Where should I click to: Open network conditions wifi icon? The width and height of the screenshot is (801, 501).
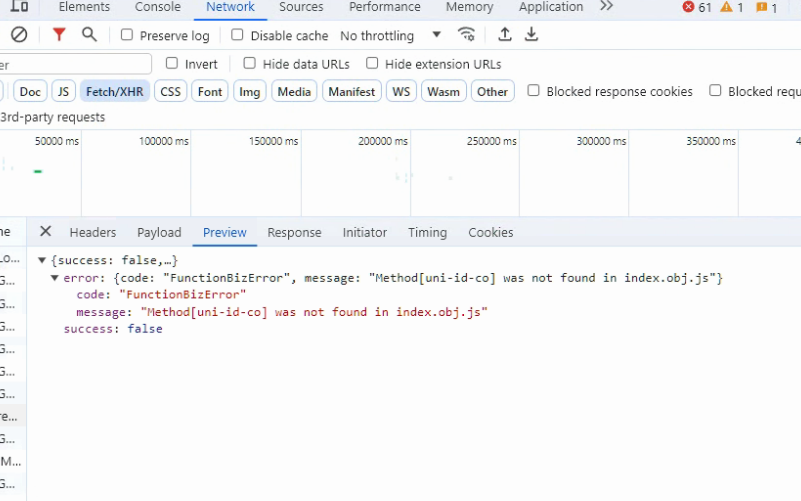click(x=466, y=35)
